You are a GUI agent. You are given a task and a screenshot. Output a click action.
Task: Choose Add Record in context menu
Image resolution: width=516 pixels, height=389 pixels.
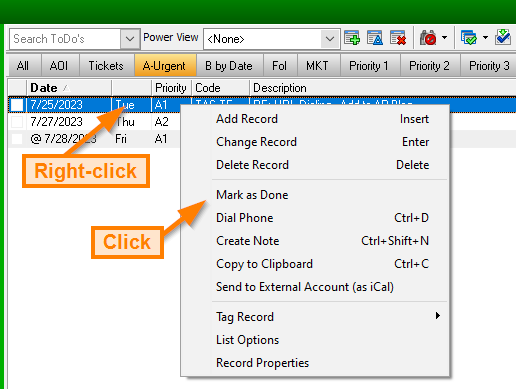(315, 119)
